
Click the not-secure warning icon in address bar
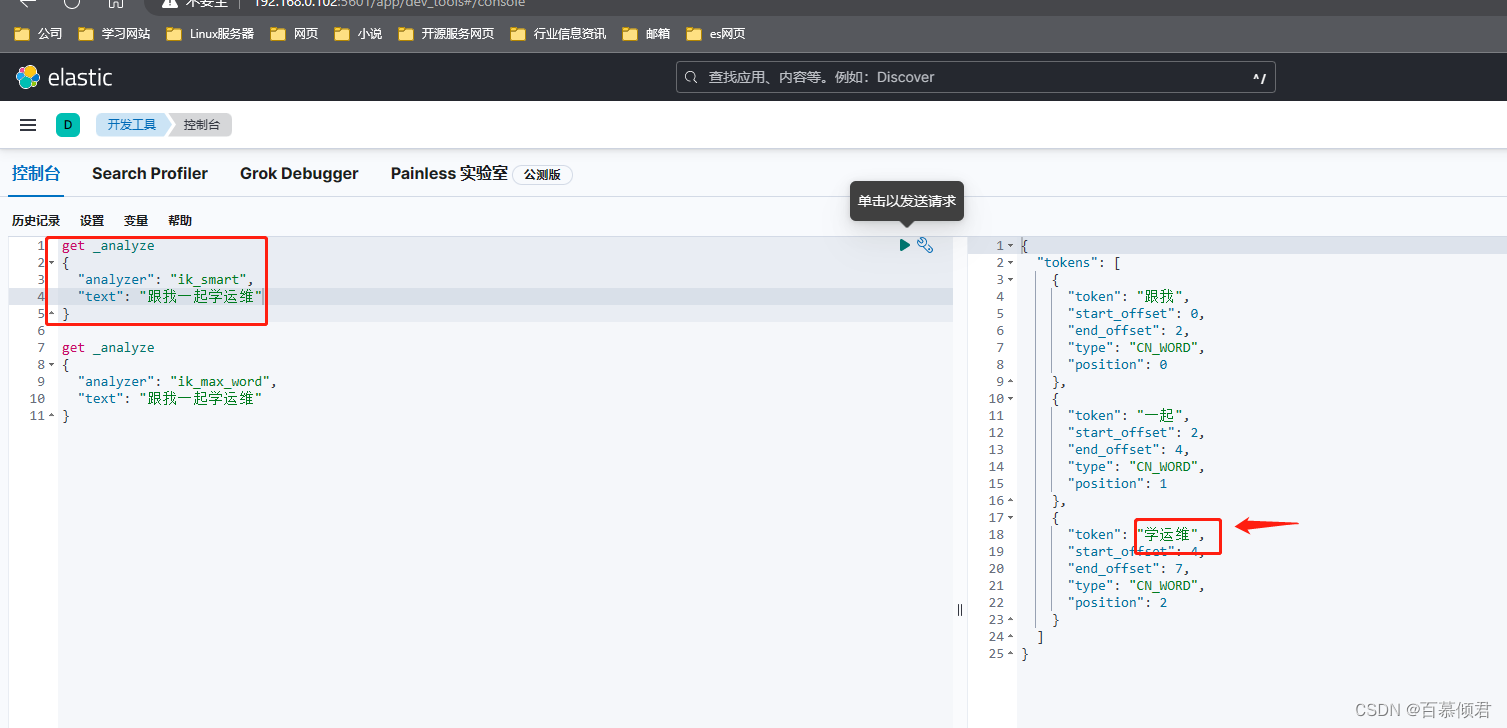click(169, 3)
